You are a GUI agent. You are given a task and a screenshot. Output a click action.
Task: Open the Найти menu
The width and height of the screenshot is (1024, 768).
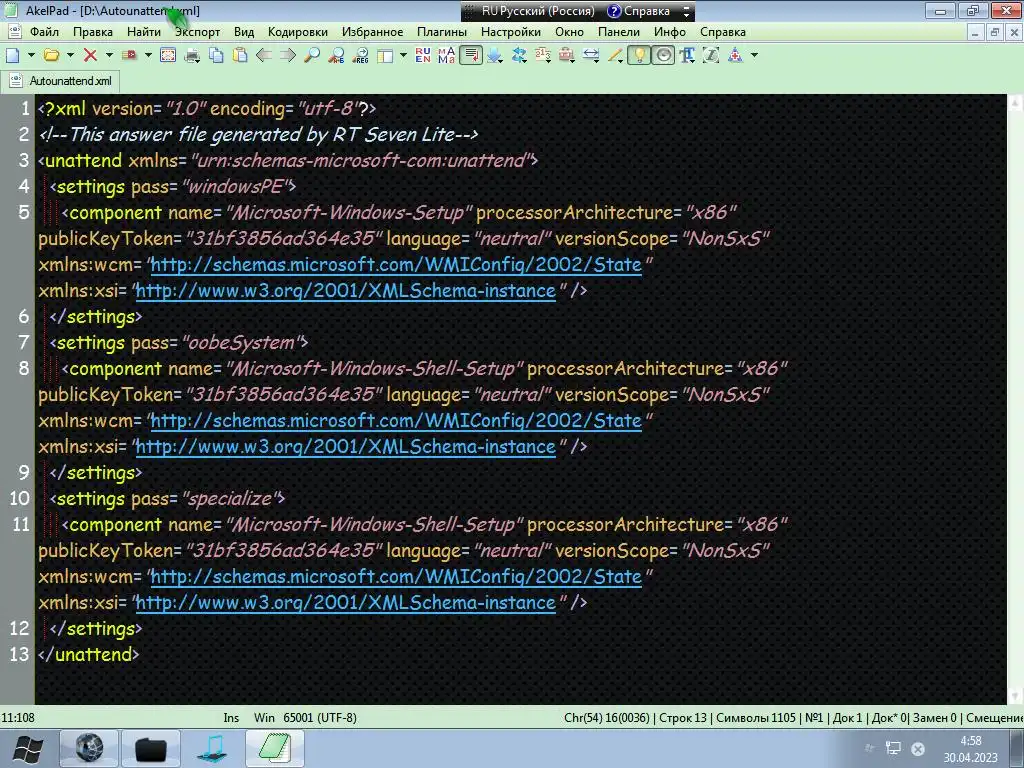coord(144,32)
